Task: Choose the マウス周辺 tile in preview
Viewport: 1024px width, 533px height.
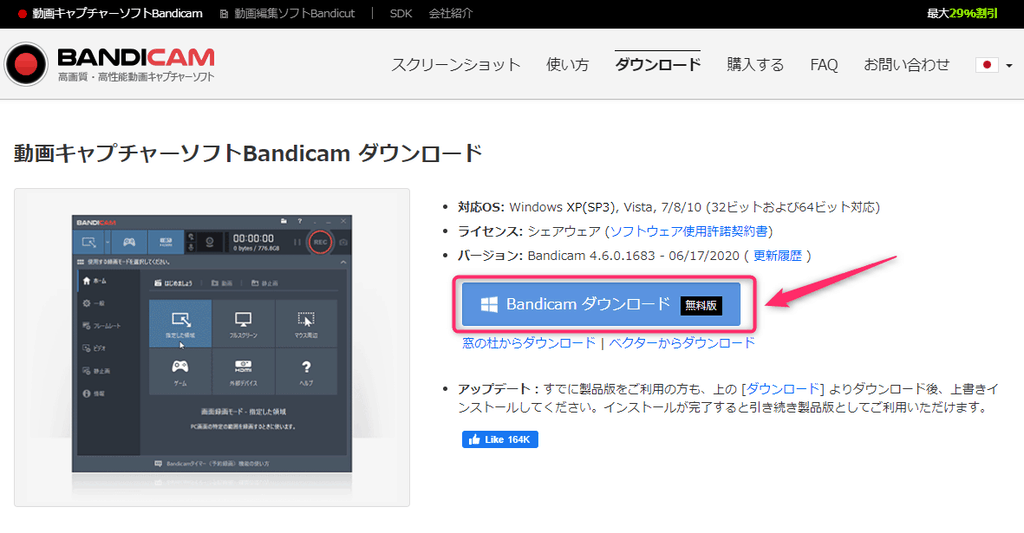Action: [x=306, y=323]
